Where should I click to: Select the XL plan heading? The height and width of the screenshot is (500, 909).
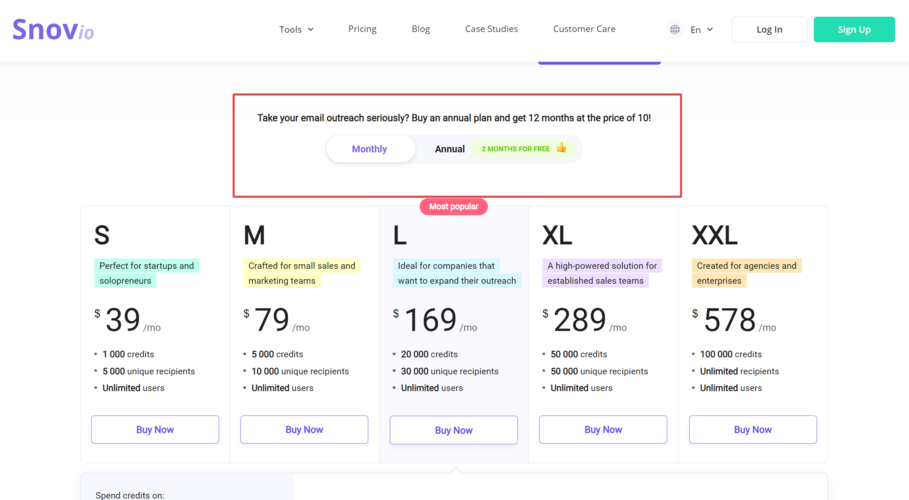click(557, 235)
